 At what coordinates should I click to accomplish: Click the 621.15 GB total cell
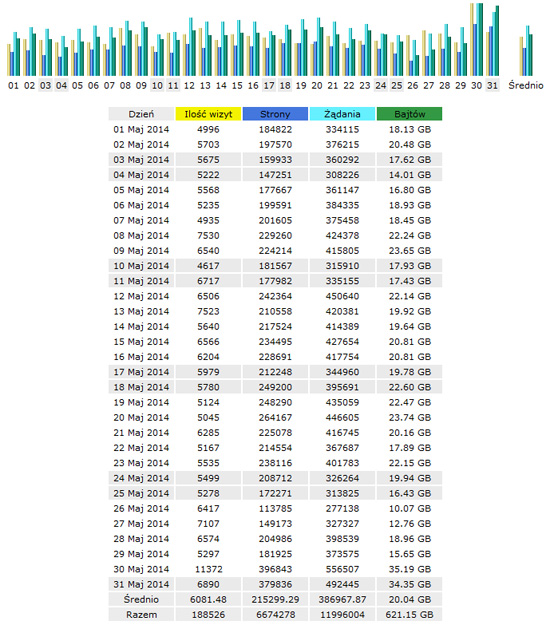coord(410,615)
